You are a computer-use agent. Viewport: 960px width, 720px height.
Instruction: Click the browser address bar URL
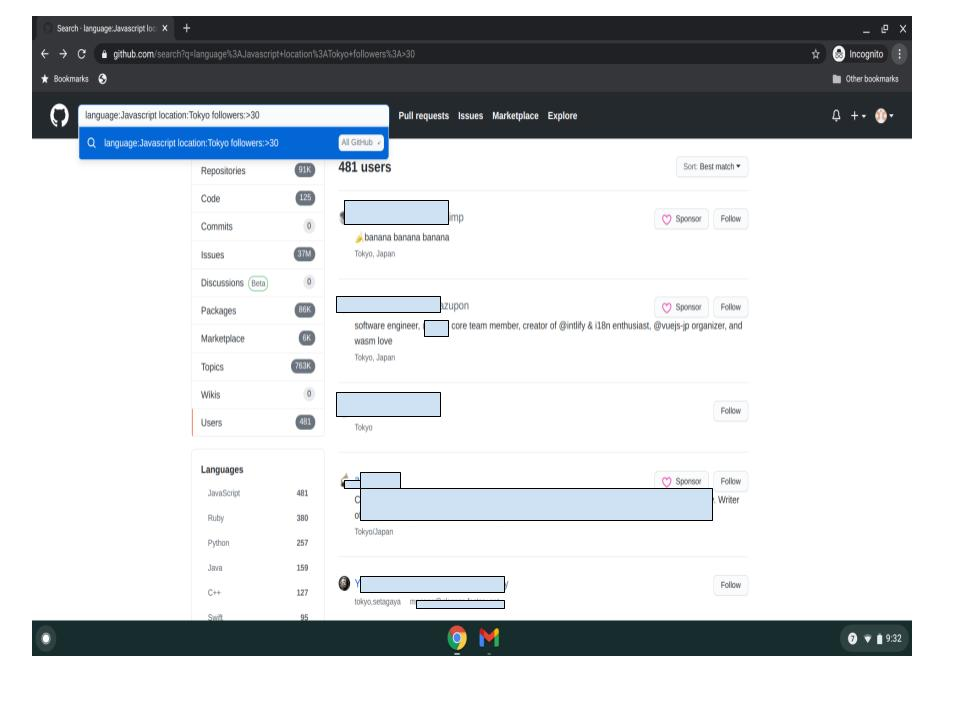264,54
